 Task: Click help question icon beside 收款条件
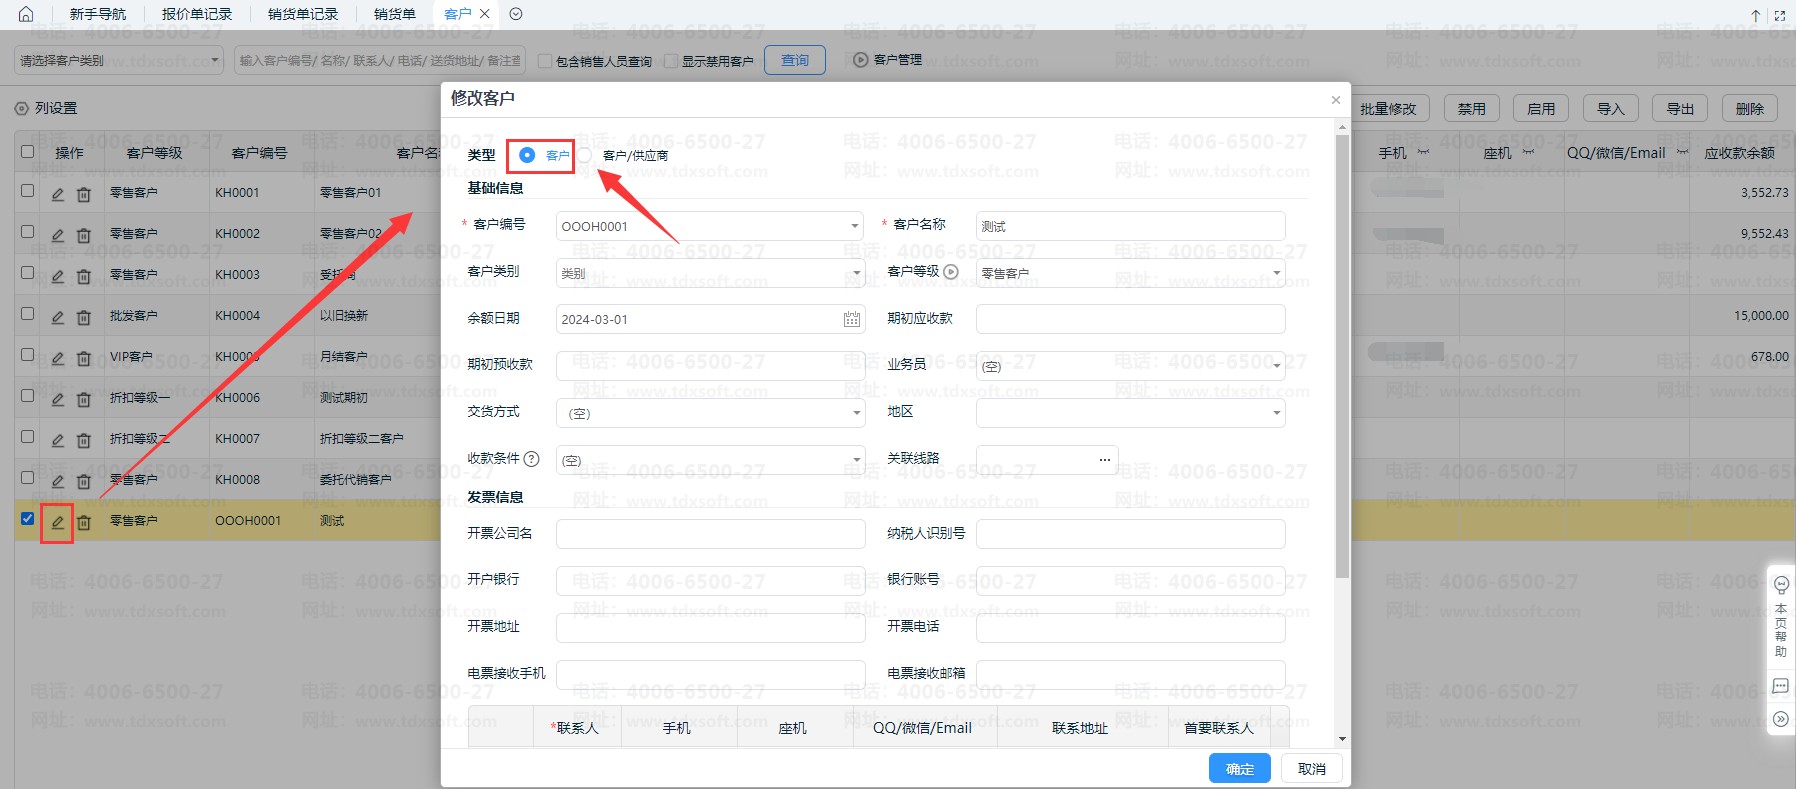click(x=532, y=459)
